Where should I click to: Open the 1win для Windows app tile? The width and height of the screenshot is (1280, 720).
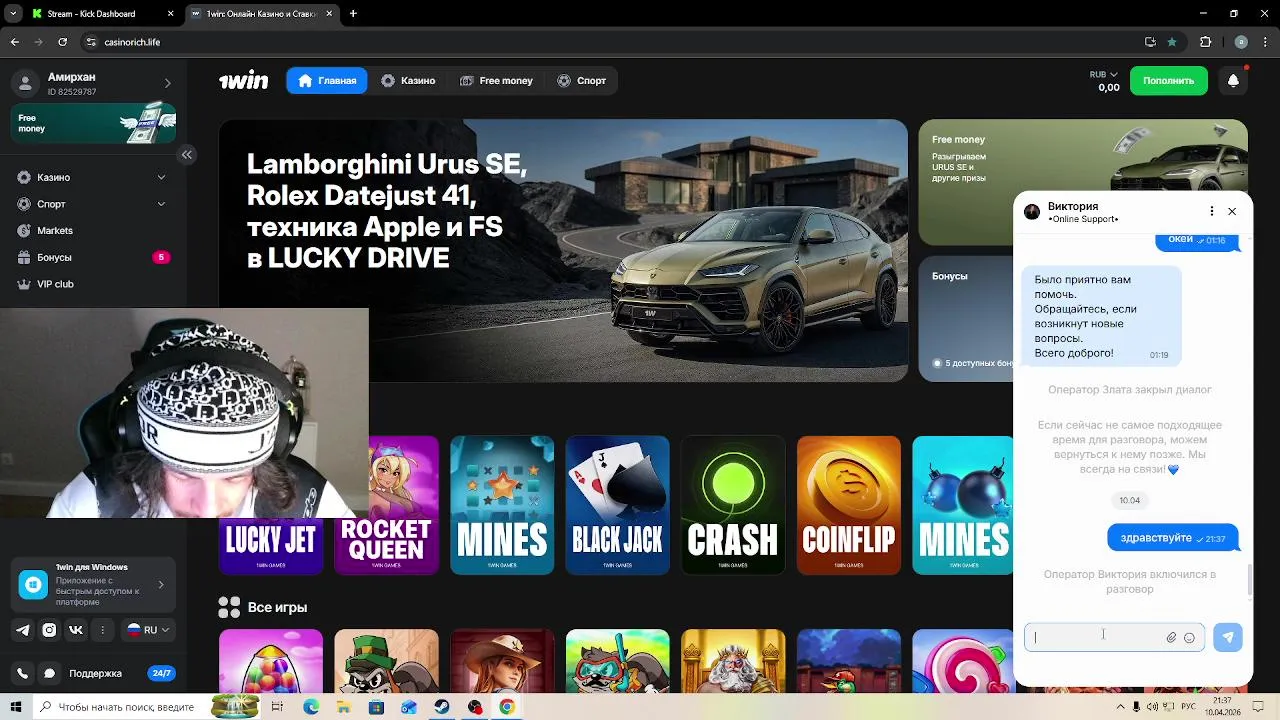(93, 584)
